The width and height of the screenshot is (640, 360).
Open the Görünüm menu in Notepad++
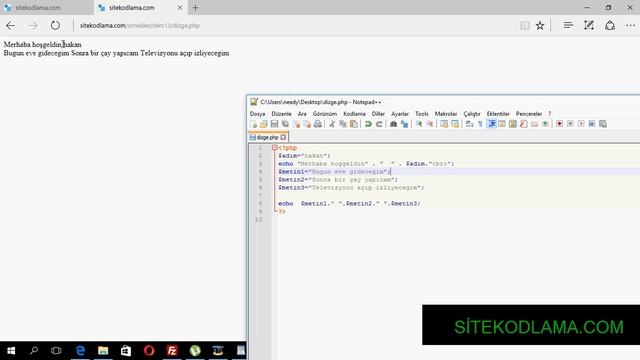(325, 114)
